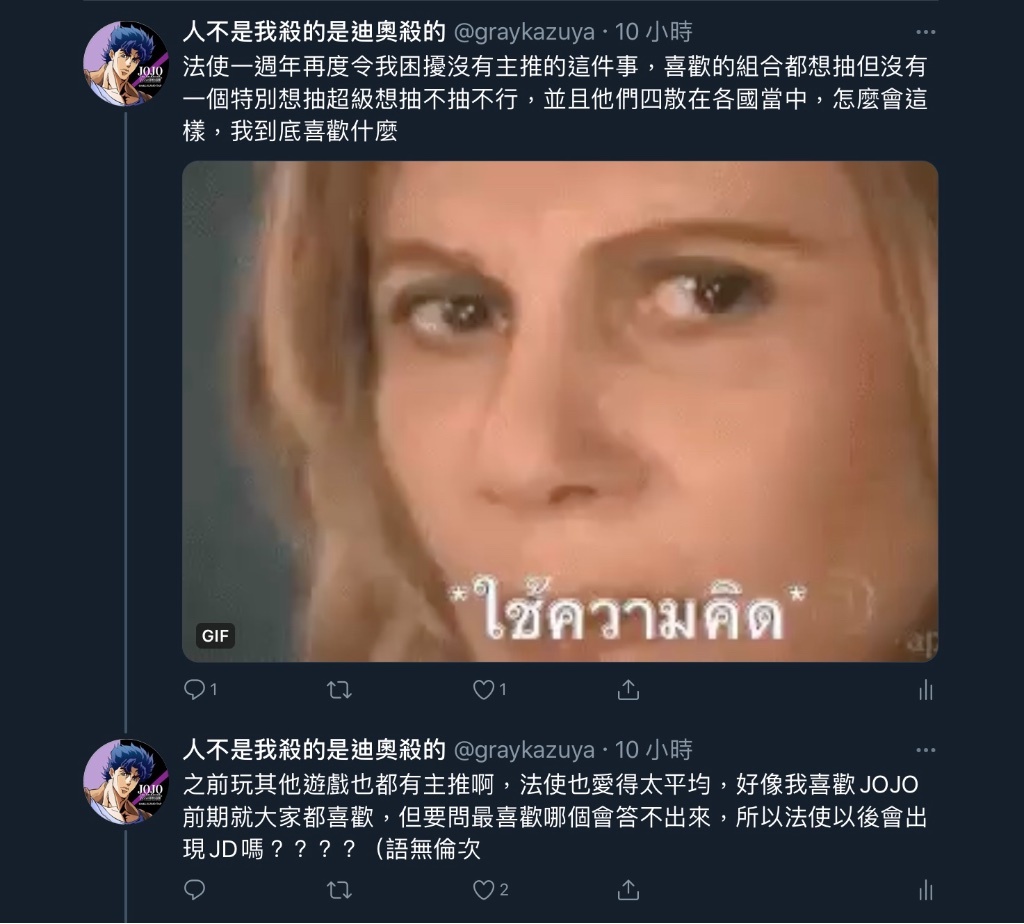This screenshot has width=1024, height=924.
Task: Open the first tweet's display name 人不是我殺的是迪奧殺的
Action: pos(314,31)
